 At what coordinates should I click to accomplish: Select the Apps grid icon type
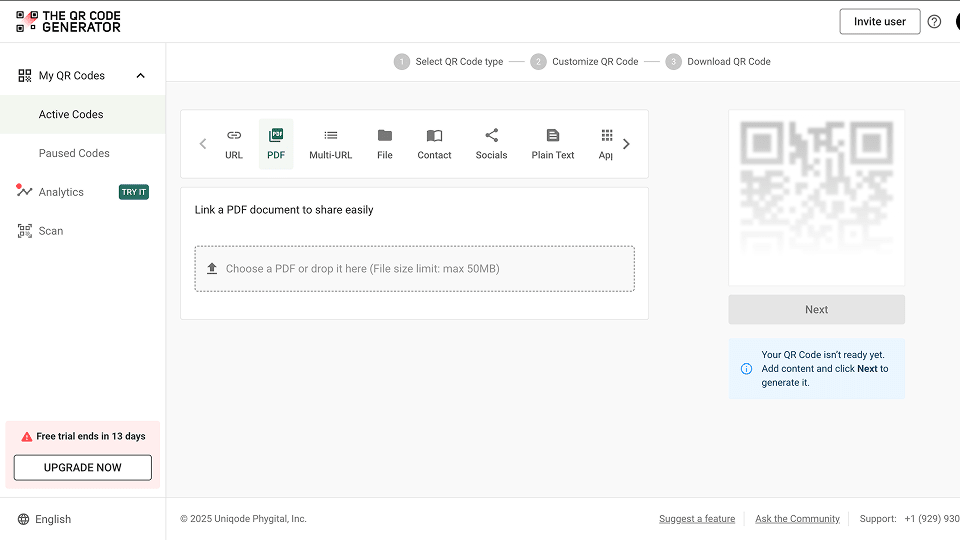click(x=607, y=135)
